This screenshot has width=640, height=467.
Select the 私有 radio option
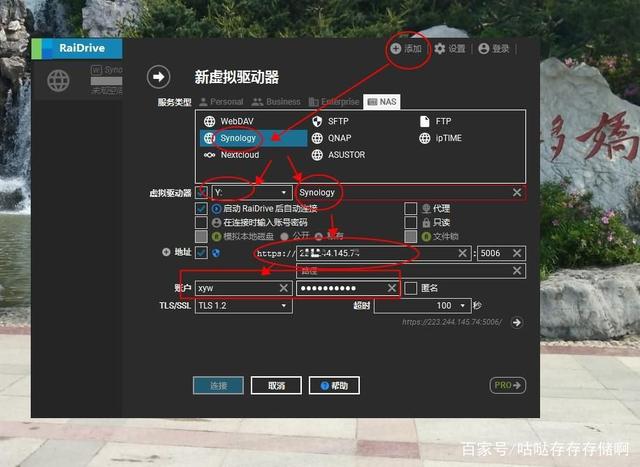click(319, 236)
